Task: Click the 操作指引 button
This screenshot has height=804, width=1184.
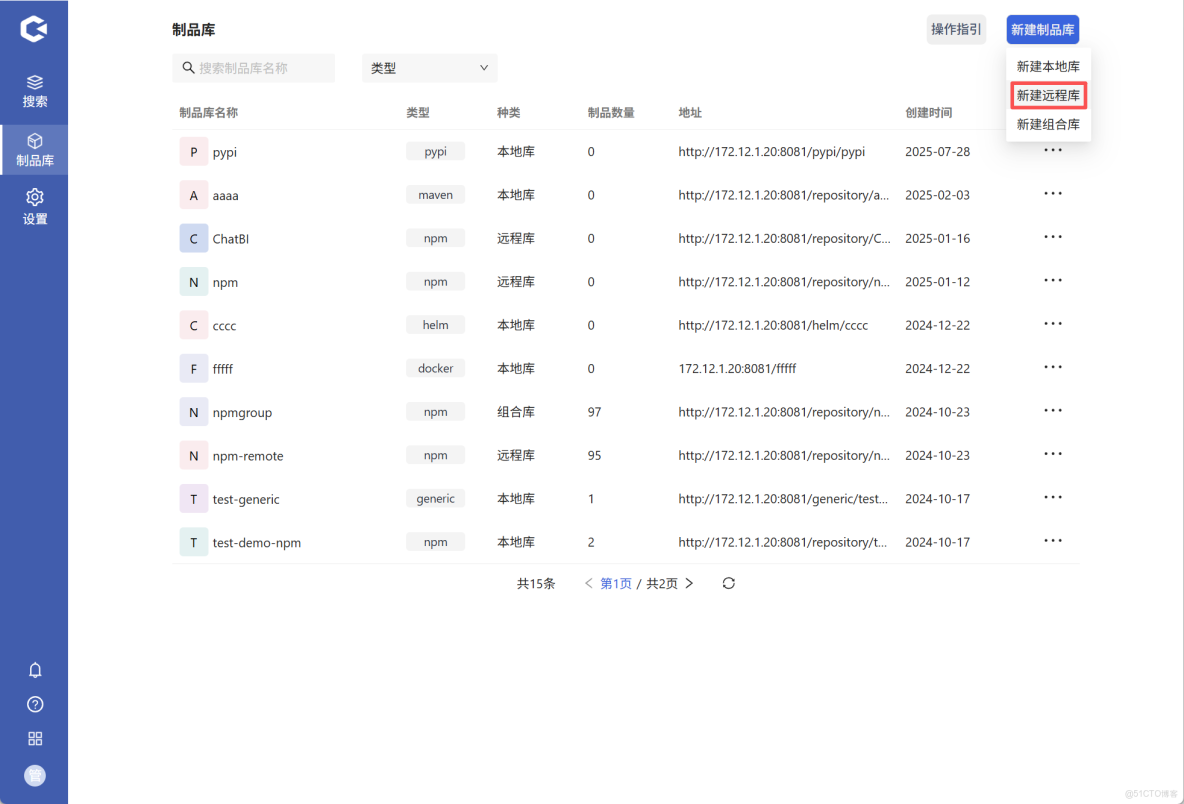Action: (955, 29)
